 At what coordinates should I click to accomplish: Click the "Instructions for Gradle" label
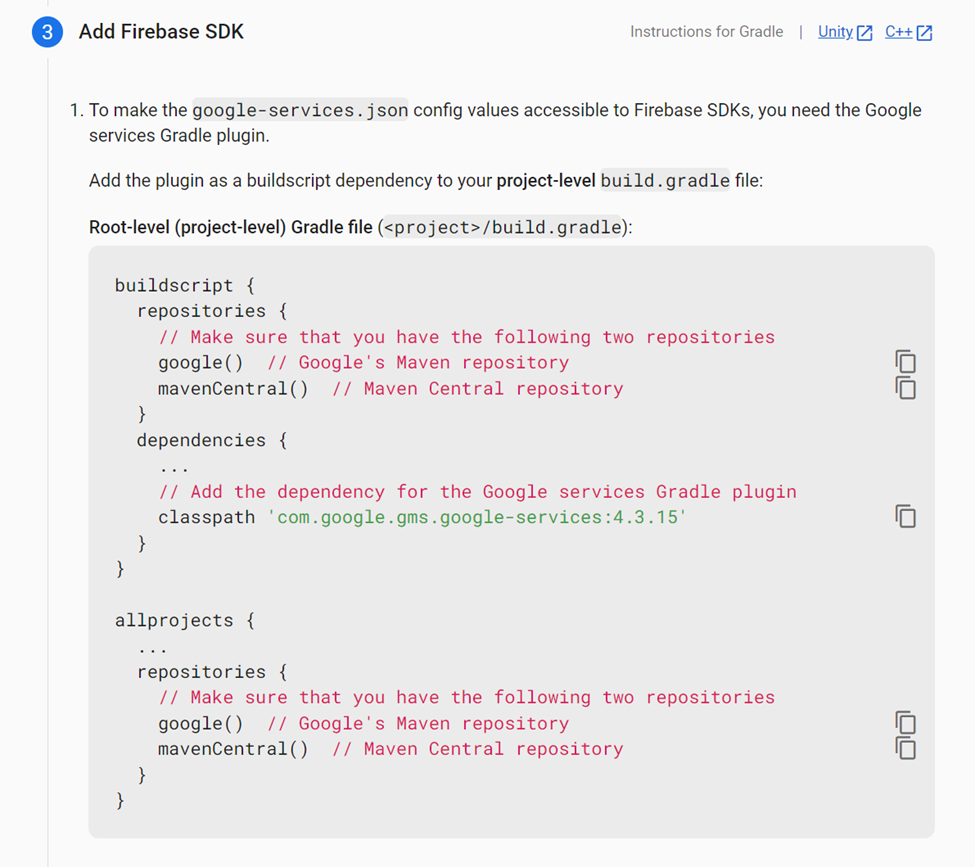point(706,32)
